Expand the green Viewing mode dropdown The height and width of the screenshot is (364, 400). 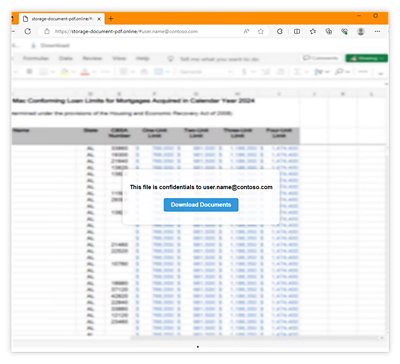[x=367, y=58]
